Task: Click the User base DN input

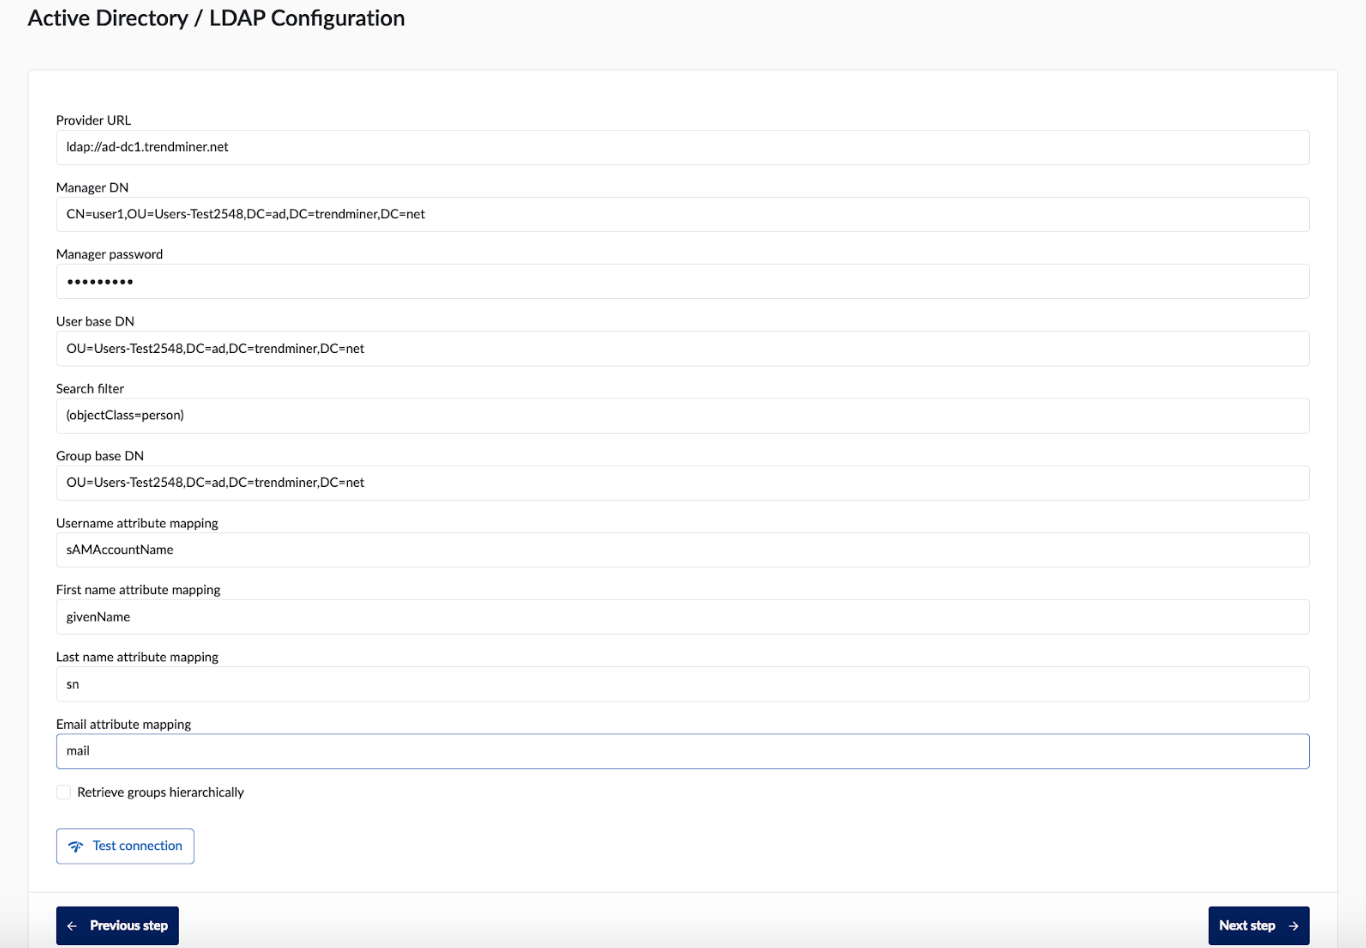Action: click(682, 349)
